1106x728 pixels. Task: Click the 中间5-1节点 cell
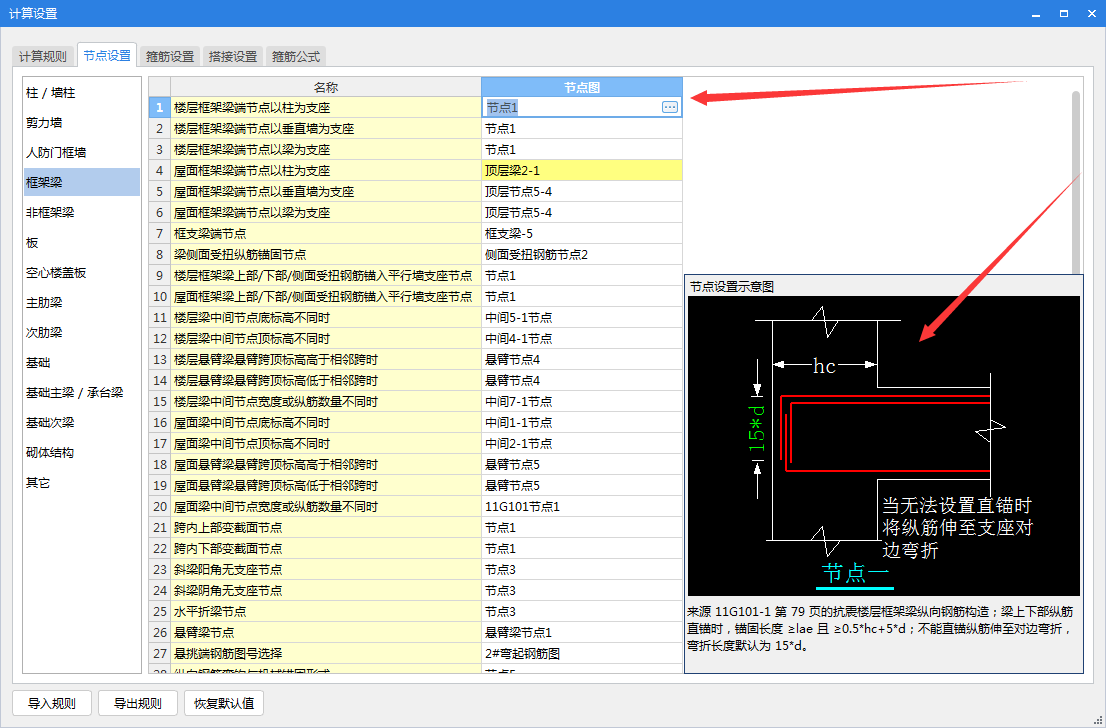[x=582, y=317]
